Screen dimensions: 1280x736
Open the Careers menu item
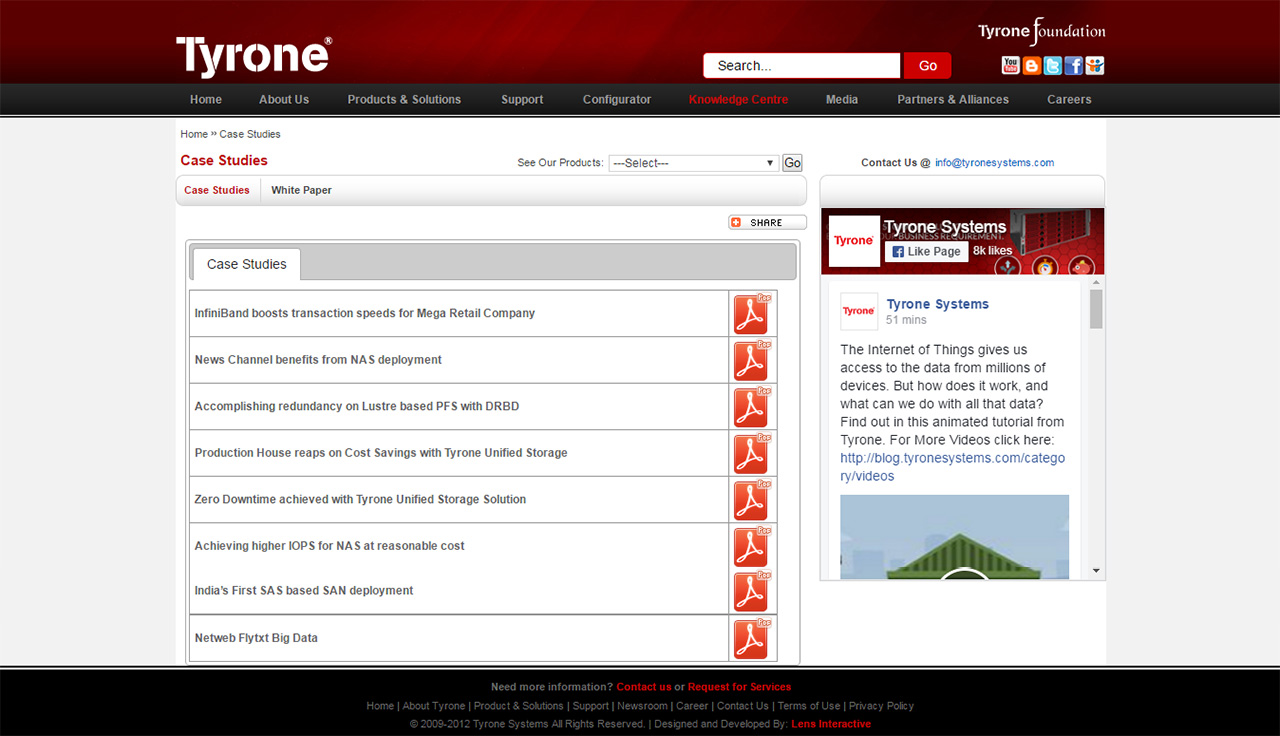pos(1069,100)
